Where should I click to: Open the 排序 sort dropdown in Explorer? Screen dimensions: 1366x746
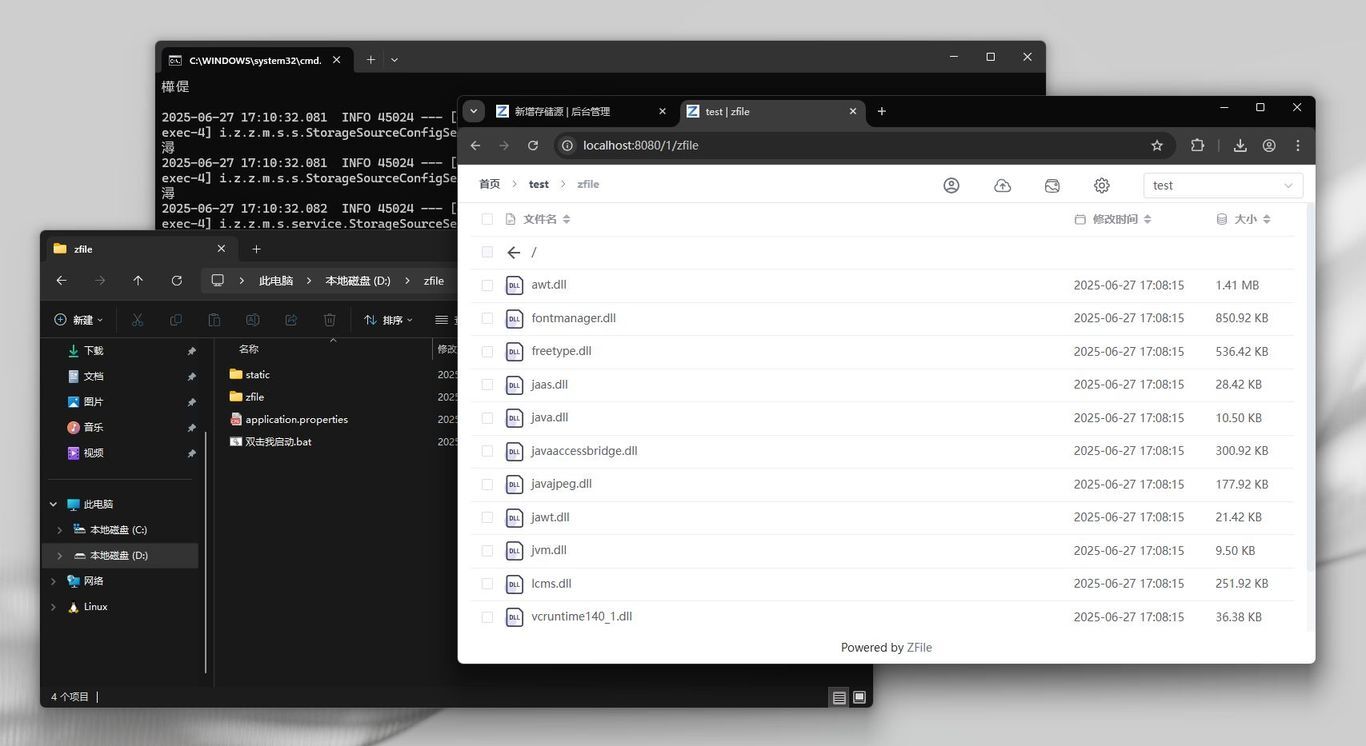(x=388, y=320)
